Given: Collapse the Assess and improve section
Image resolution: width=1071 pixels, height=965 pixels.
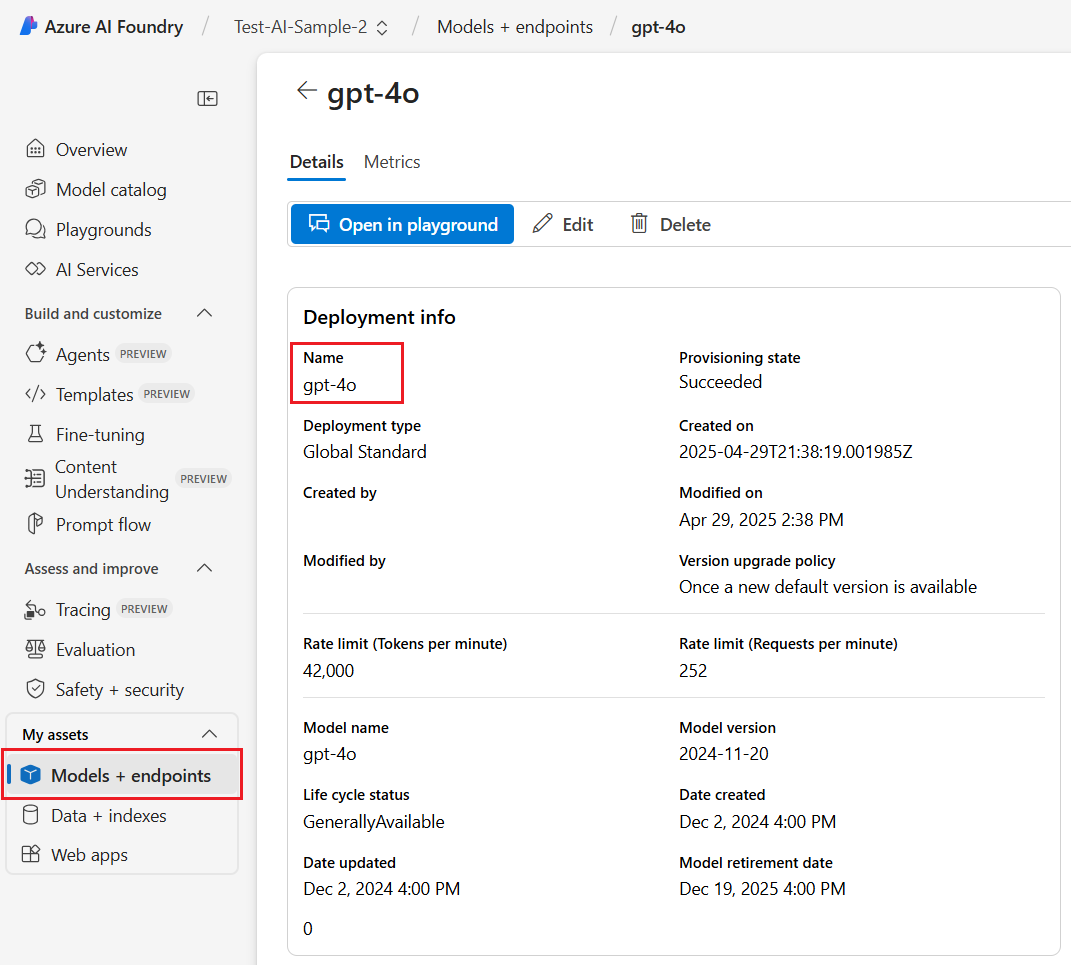Looking at the screenshot, I should [x=204, y=568].
